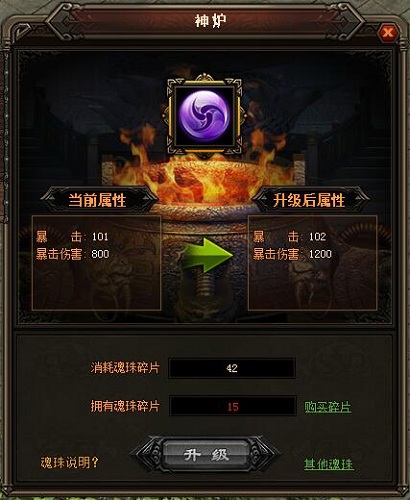Click the 神炉 title bar
The width and height of the screenshot is (410, 500).
(210, 21)
